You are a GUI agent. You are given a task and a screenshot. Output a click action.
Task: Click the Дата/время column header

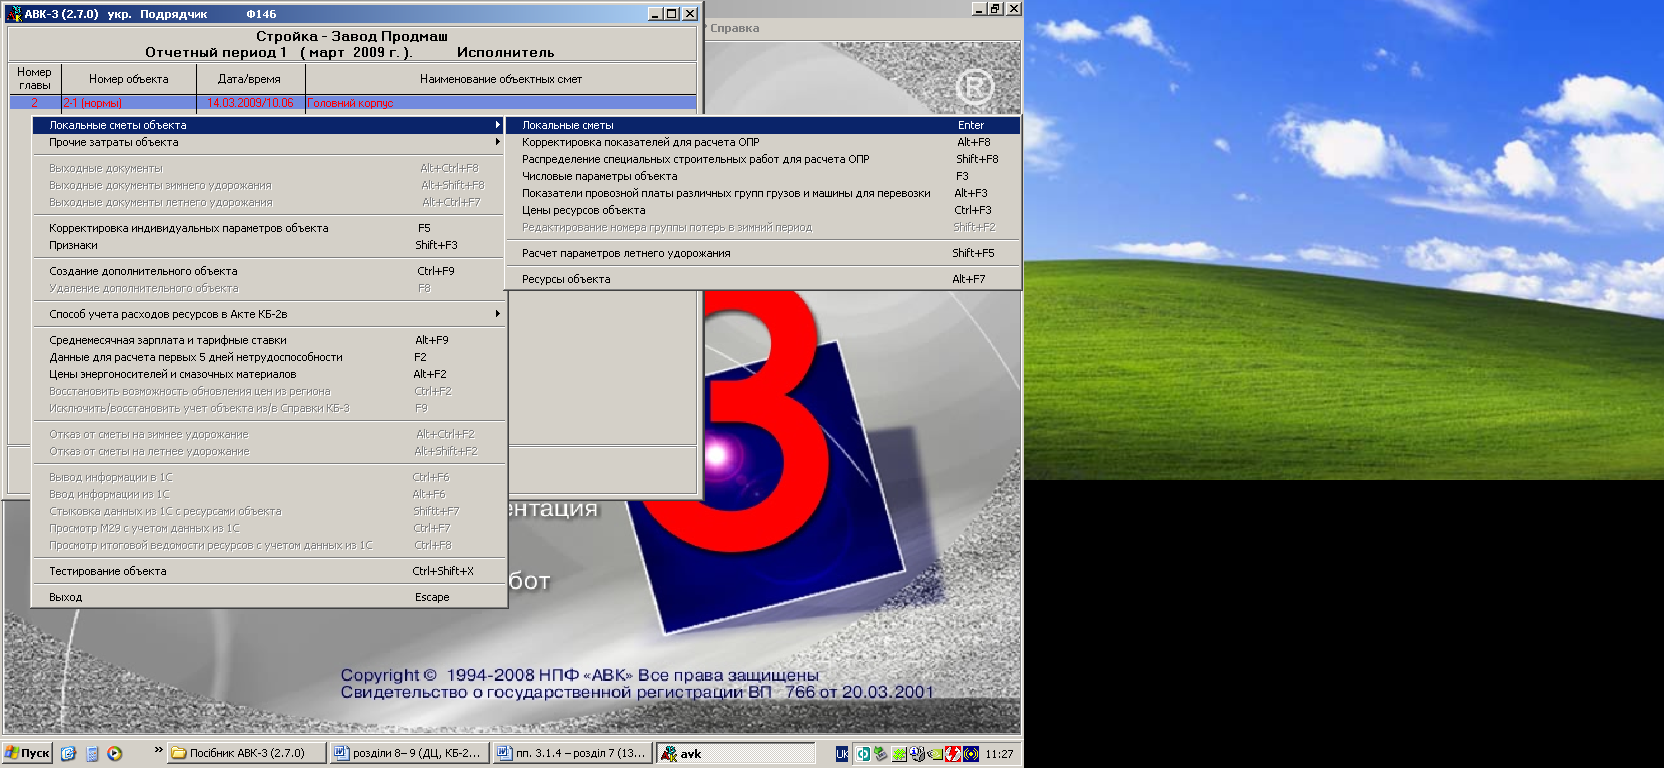click(x=250, y=79)
